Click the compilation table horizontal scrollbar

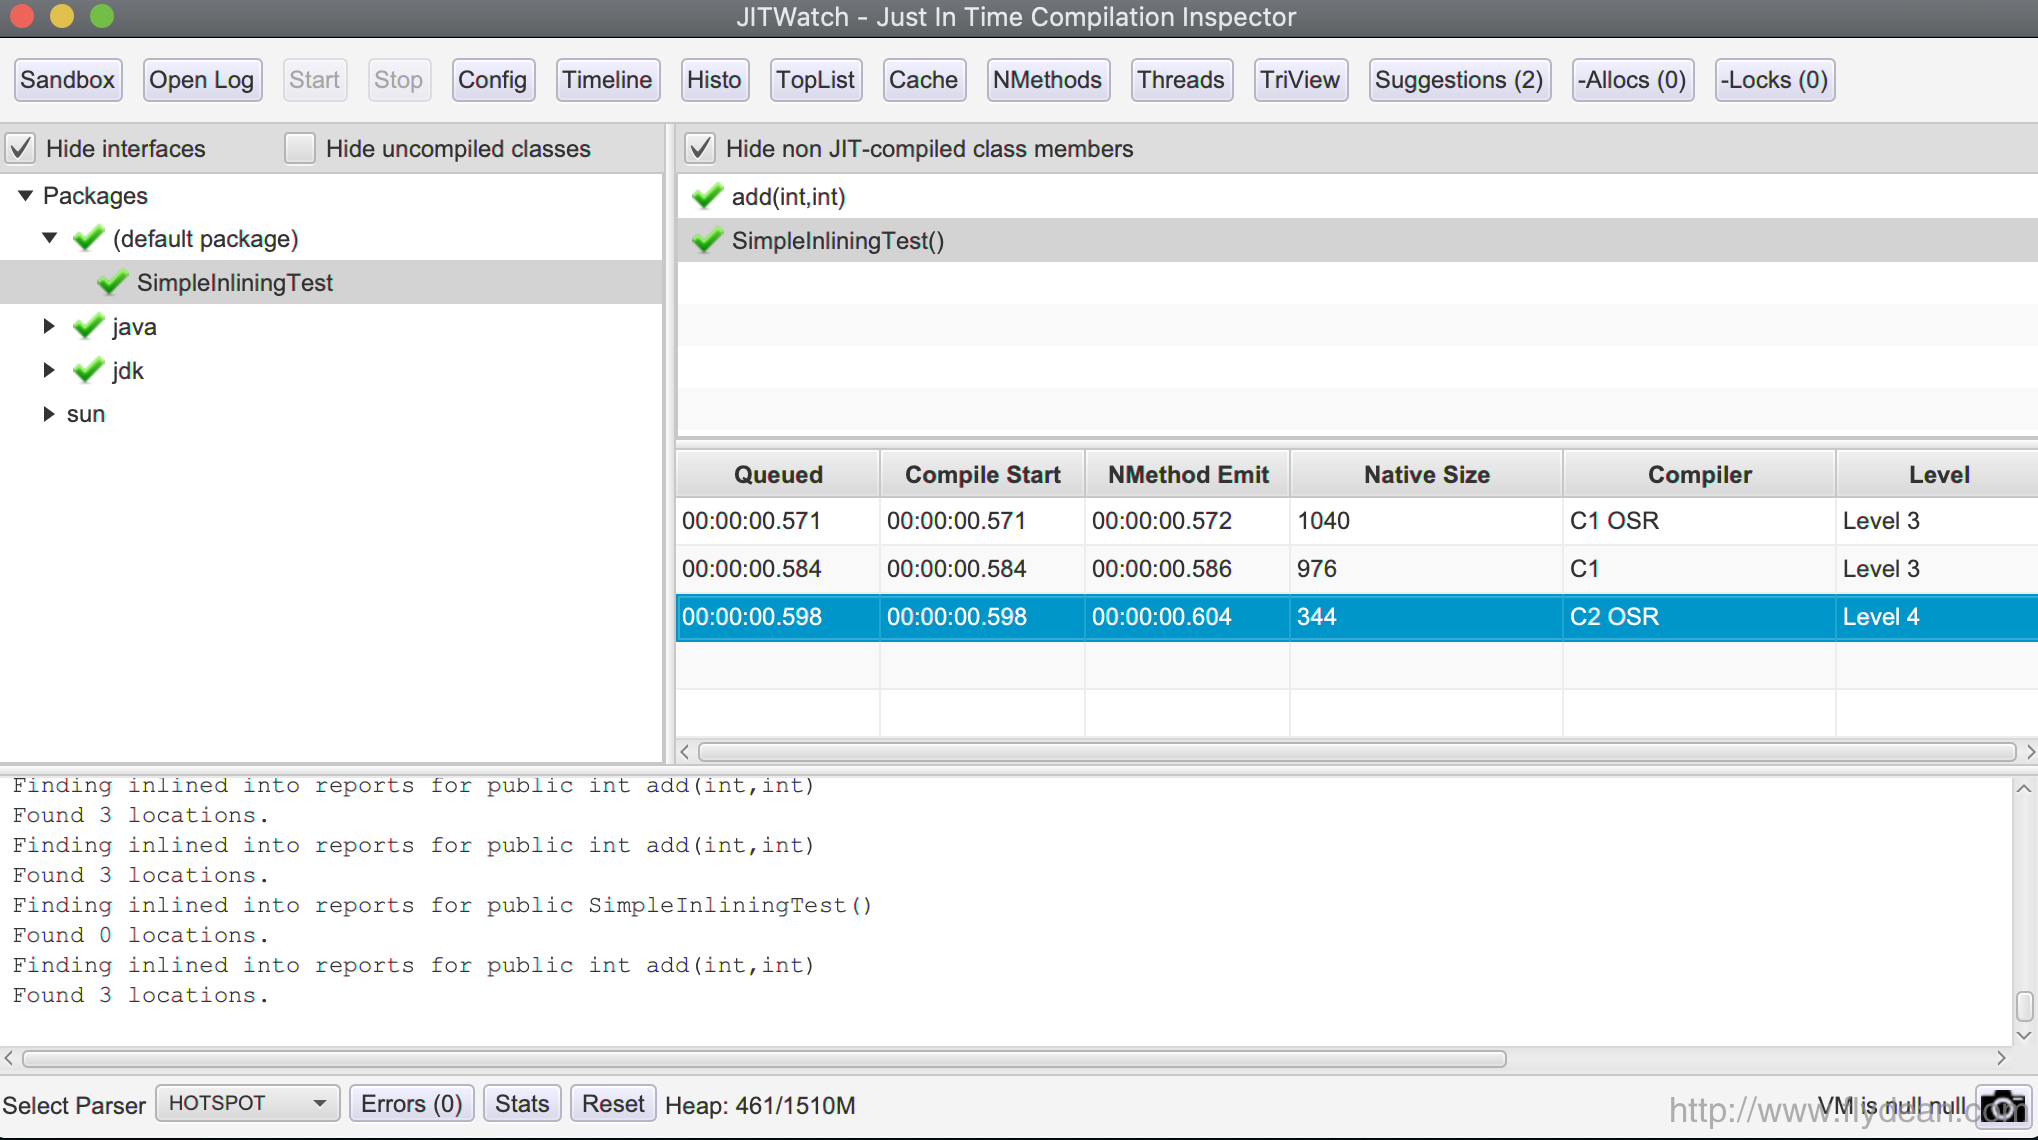(1356, 752)
